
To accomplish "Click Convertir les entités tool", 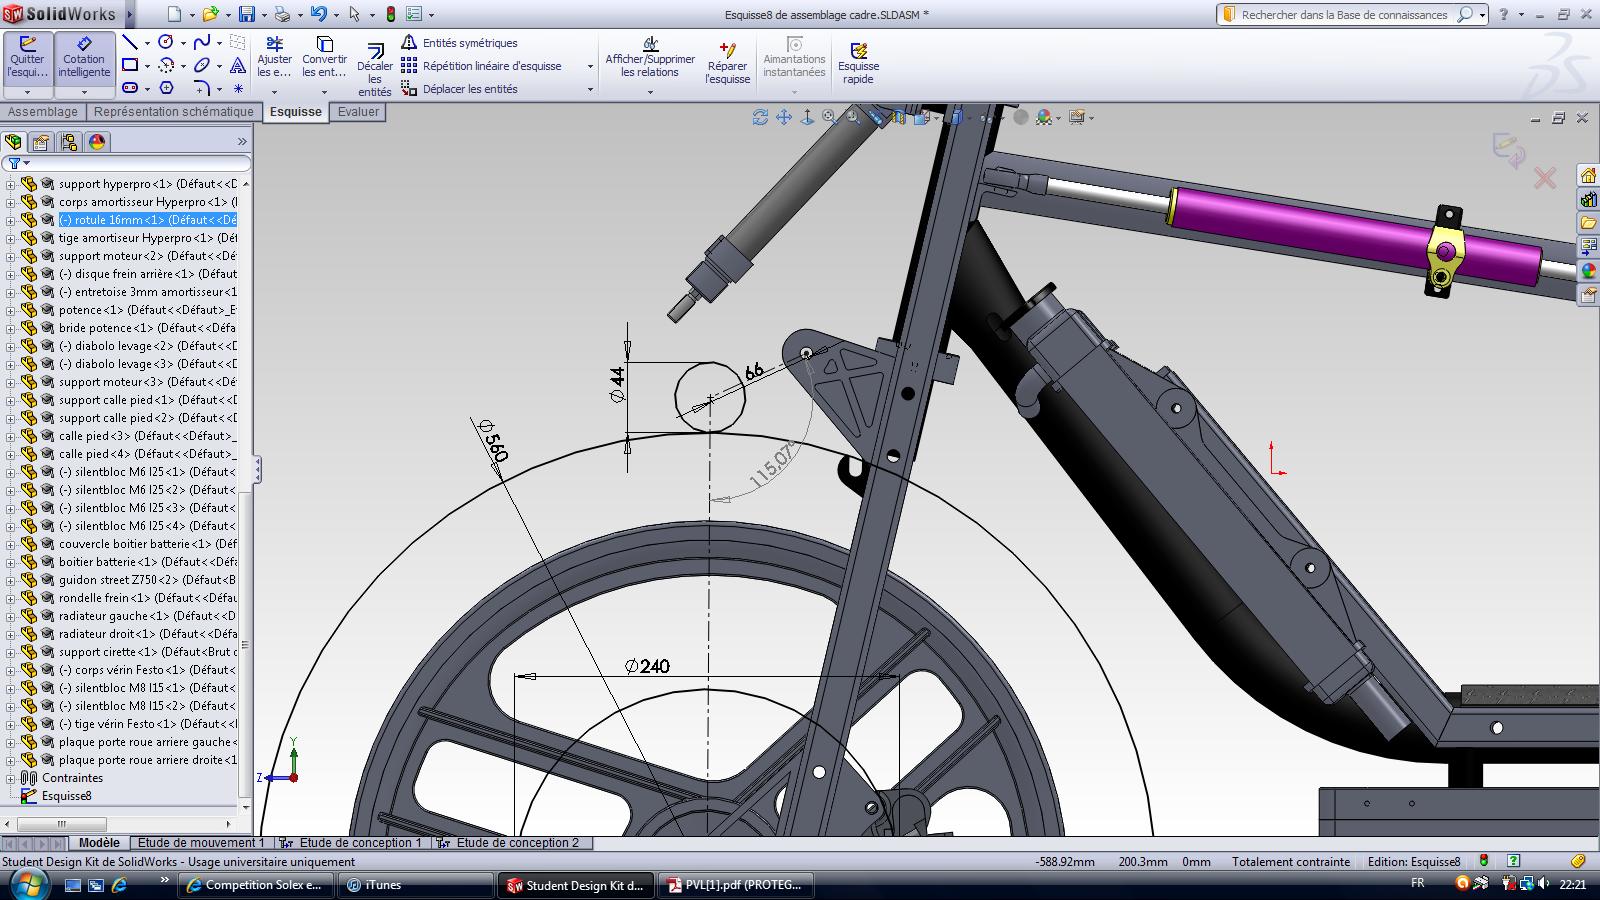I will tap(324, 57).
